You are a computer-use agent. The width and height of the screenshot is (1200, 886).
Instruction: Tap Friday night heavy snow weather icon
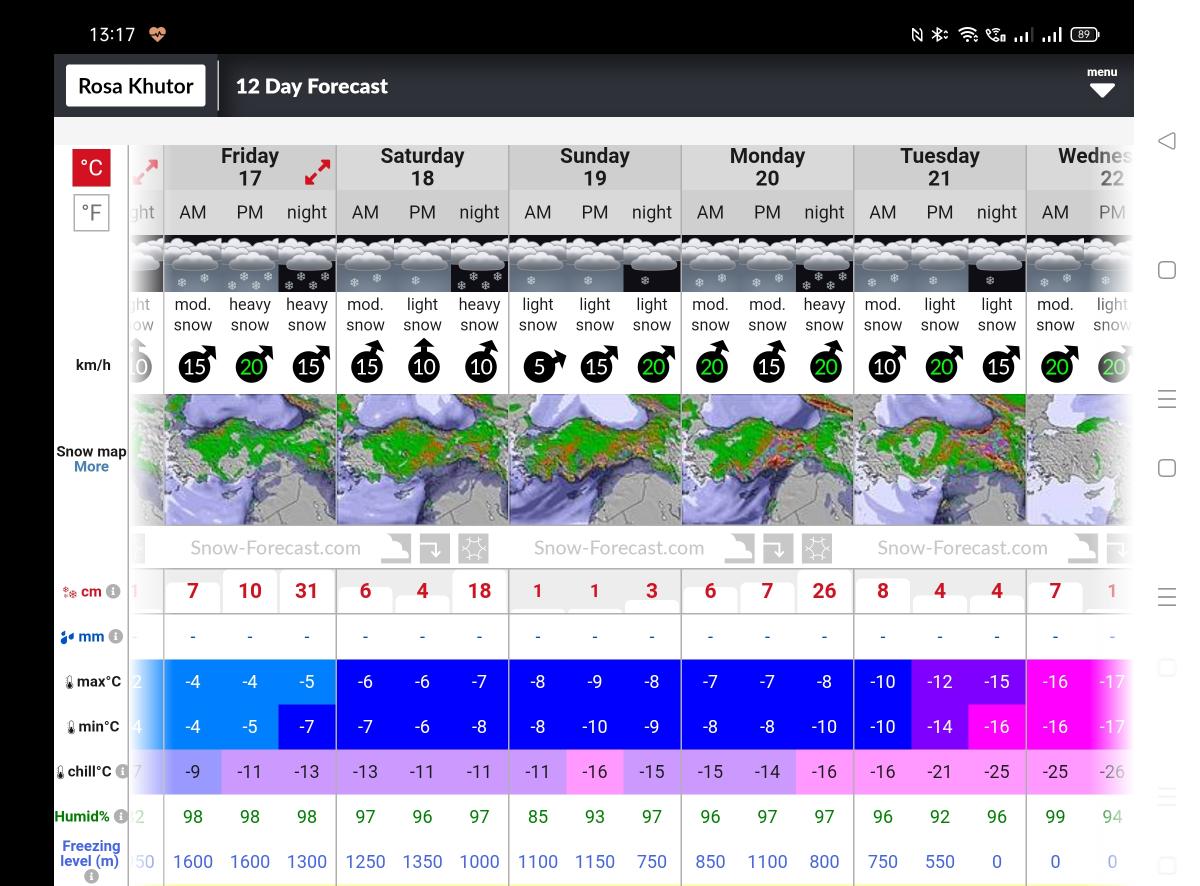pos(307,265)
